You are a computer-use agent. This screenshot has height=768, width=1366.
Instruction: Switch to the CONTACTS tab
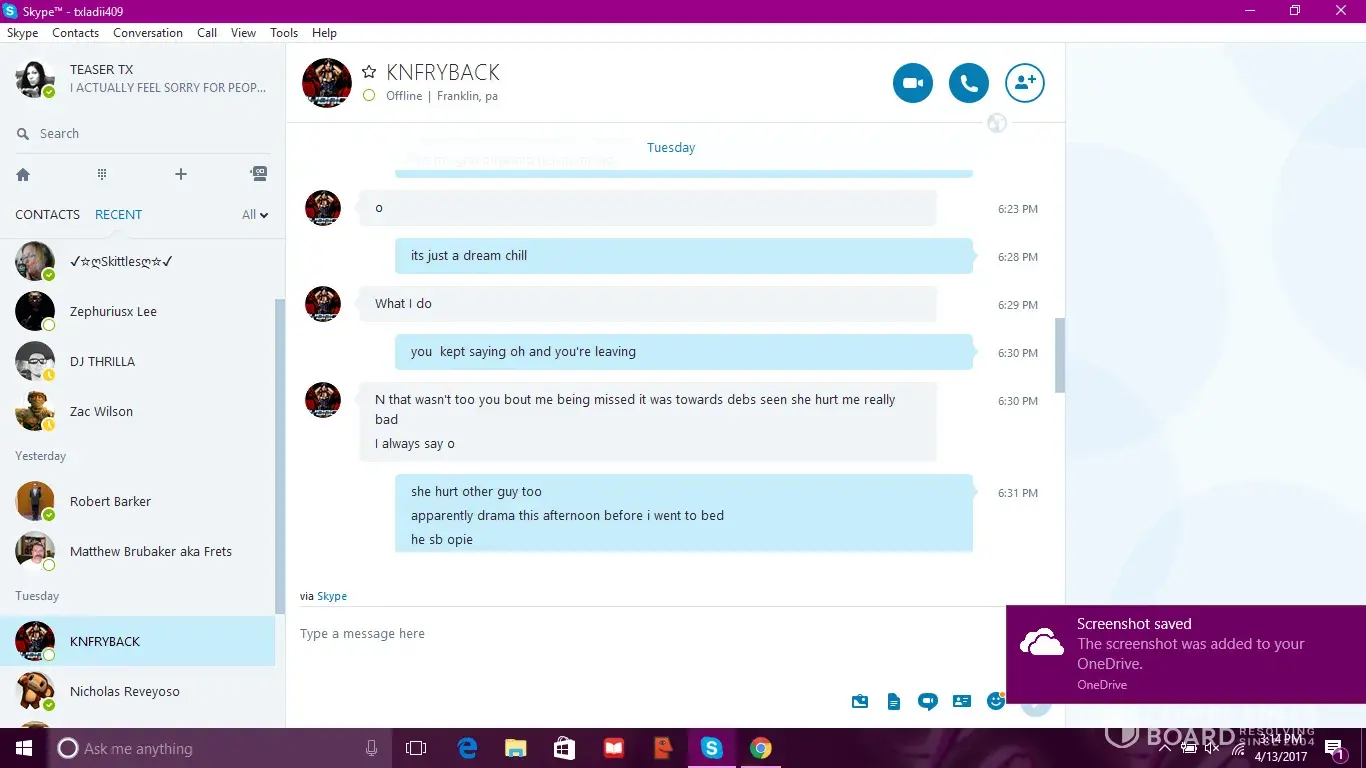[x=47, y=214]
